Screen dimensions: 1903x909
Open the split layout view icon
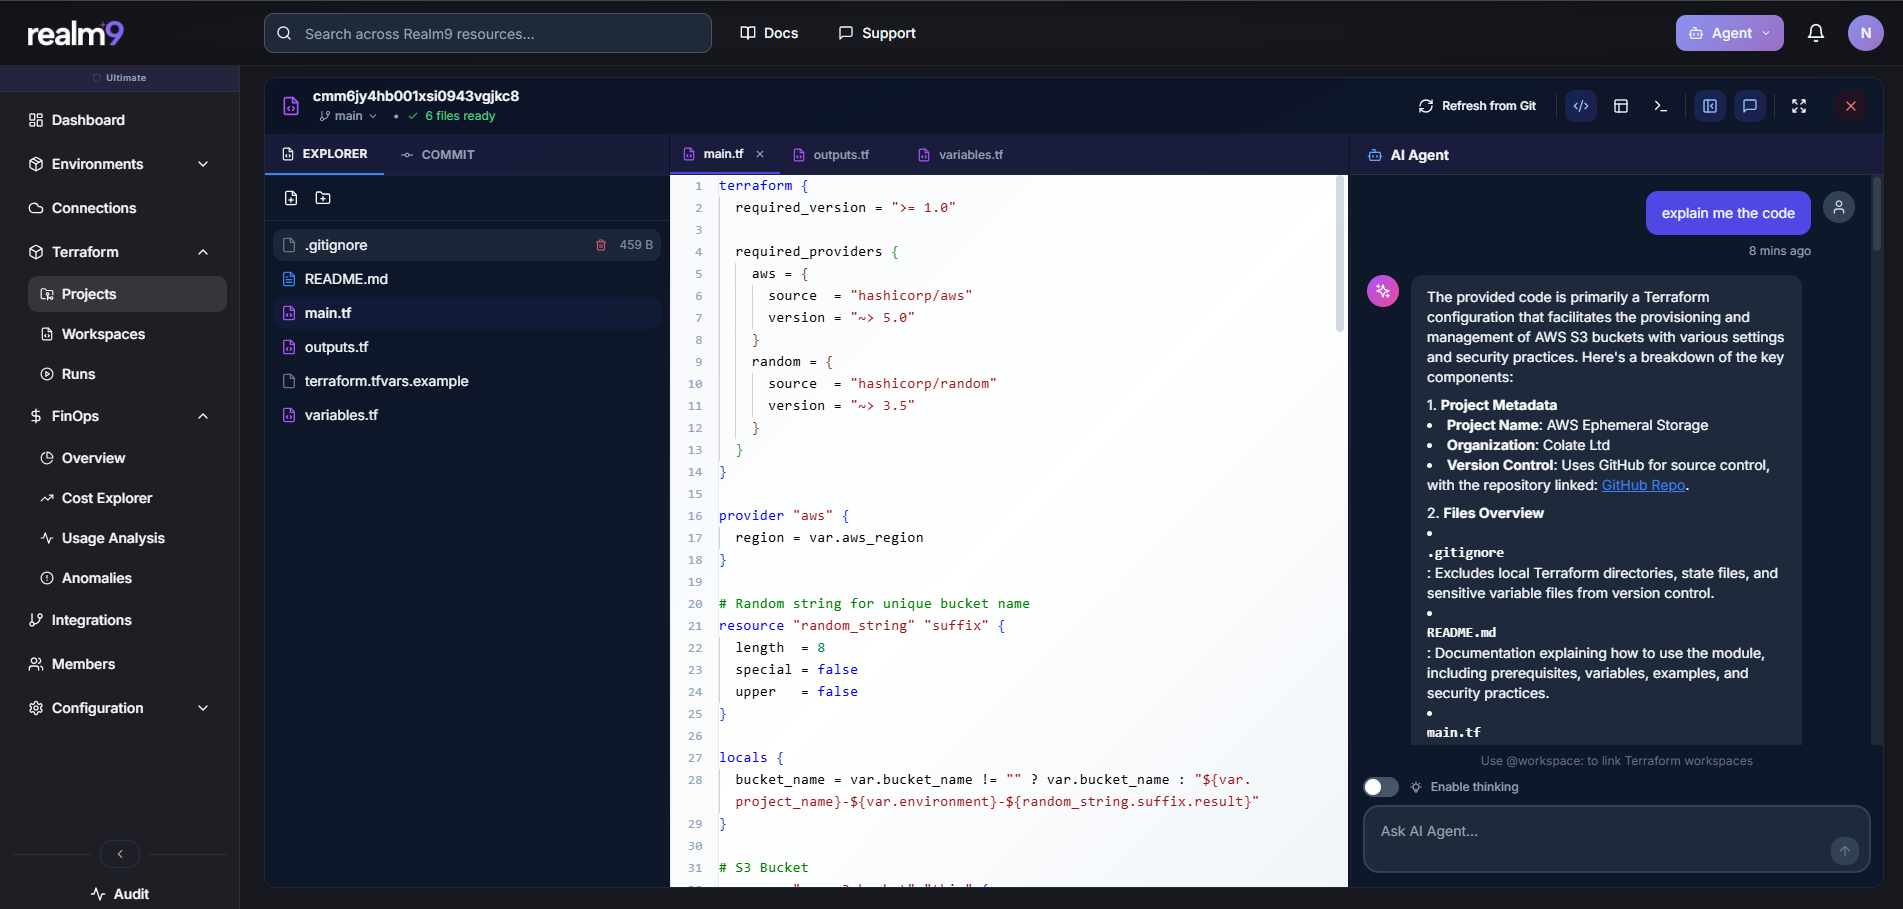[1621, 105]
